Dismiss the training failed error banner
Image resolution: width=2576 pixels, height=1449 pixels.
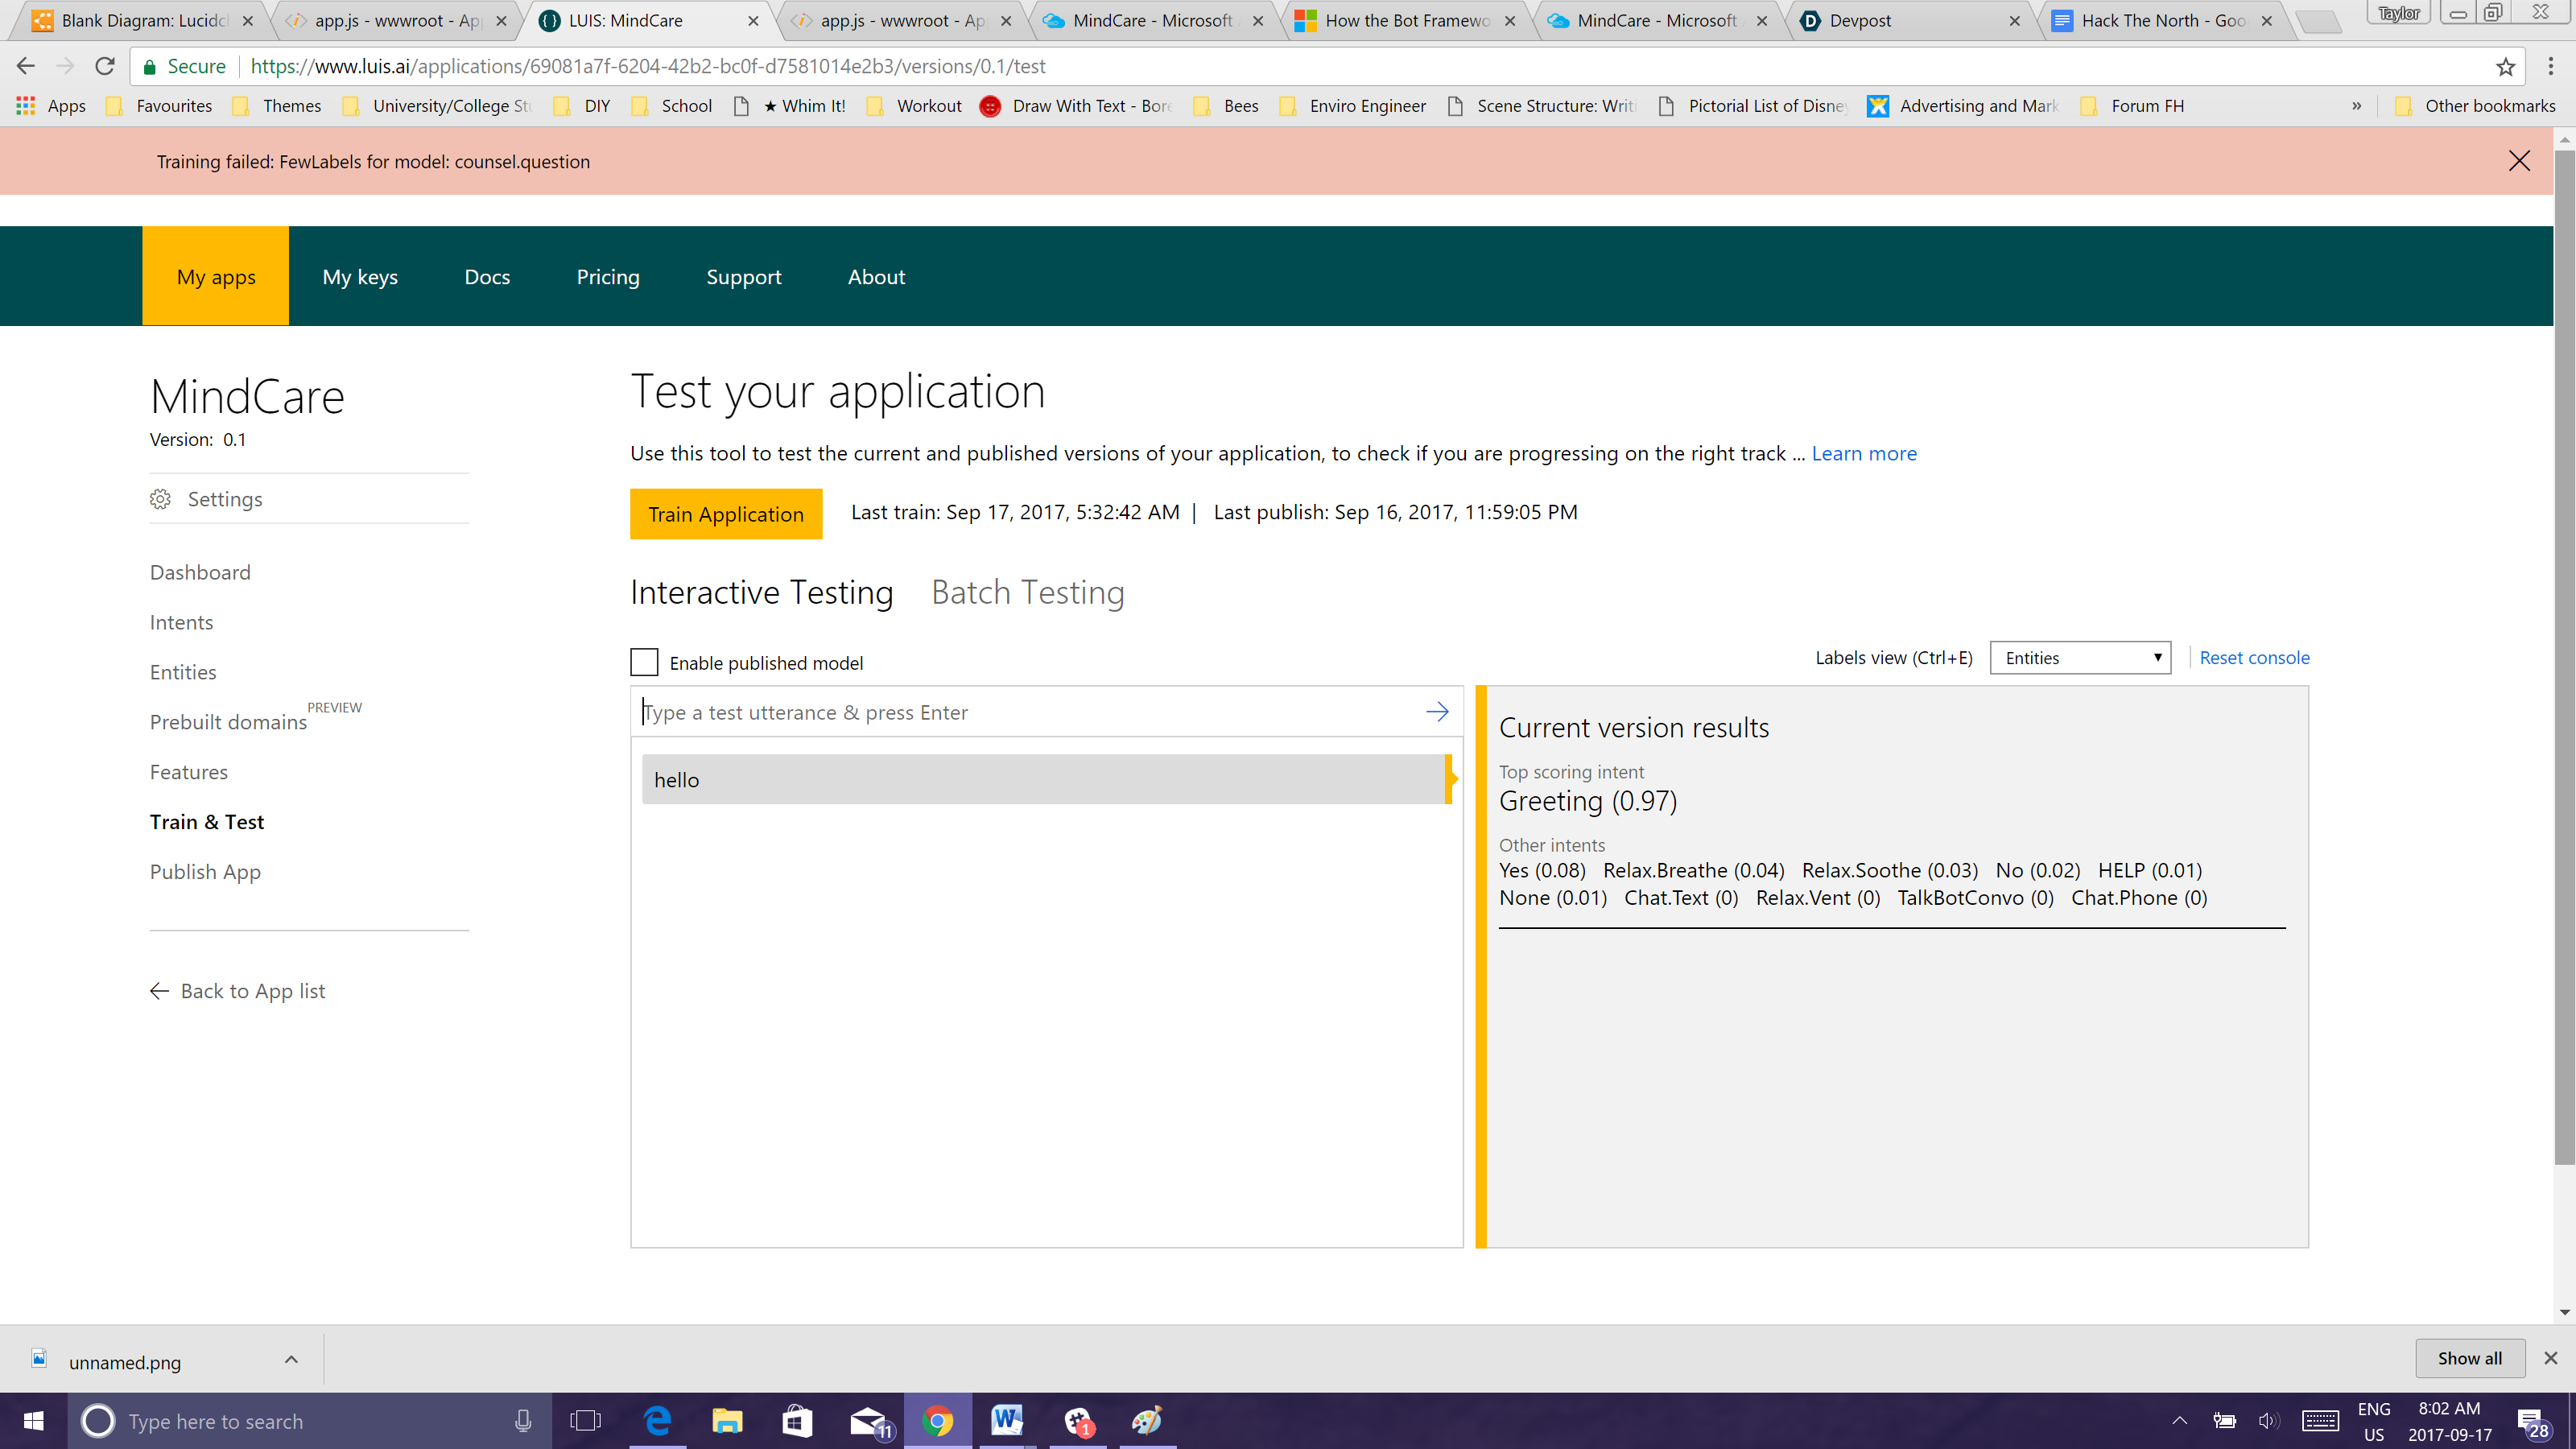[x=2518, y=161]
